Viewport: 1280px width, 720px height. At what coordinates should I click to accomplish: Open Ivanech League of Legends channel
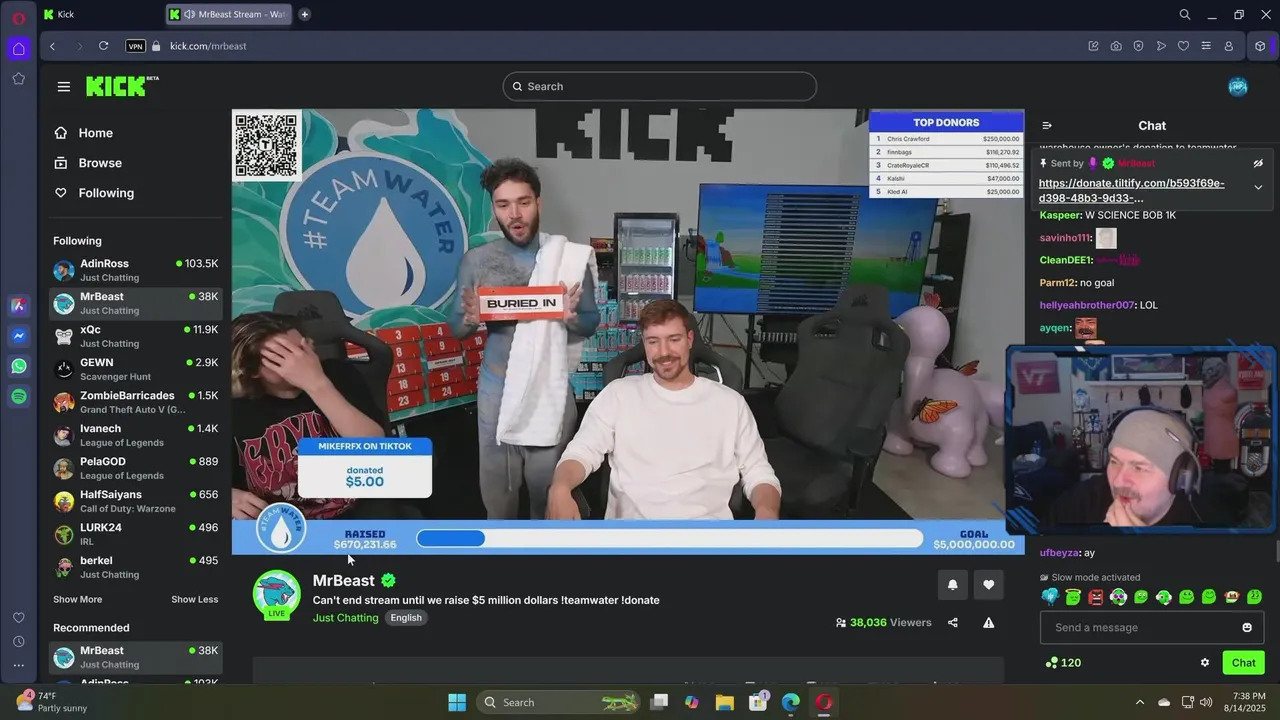[x=136, y=435]
